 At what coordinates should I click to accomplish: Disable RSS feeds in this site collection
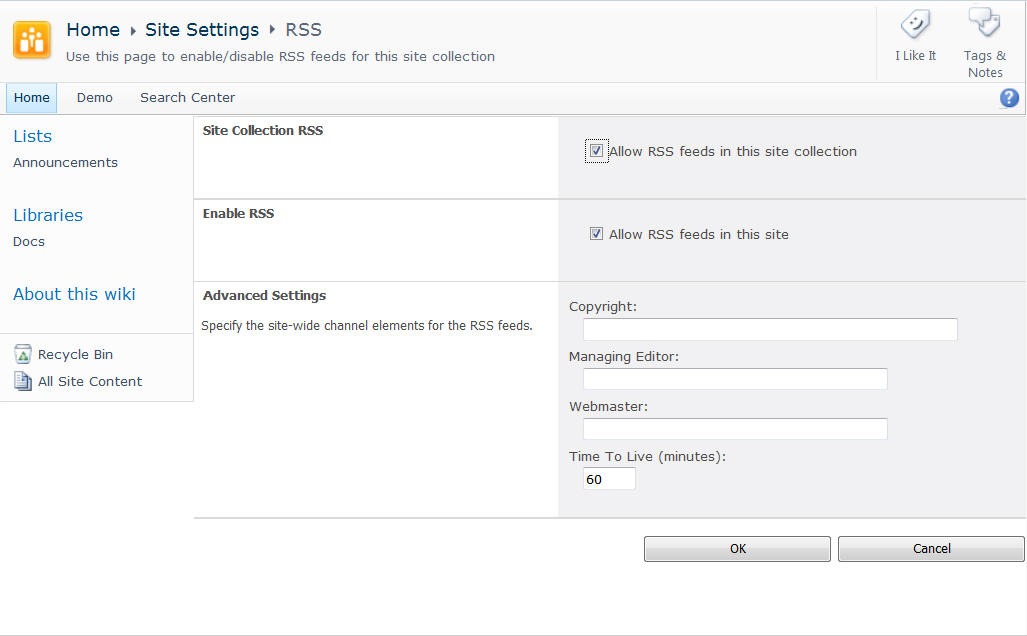[596, 150]
